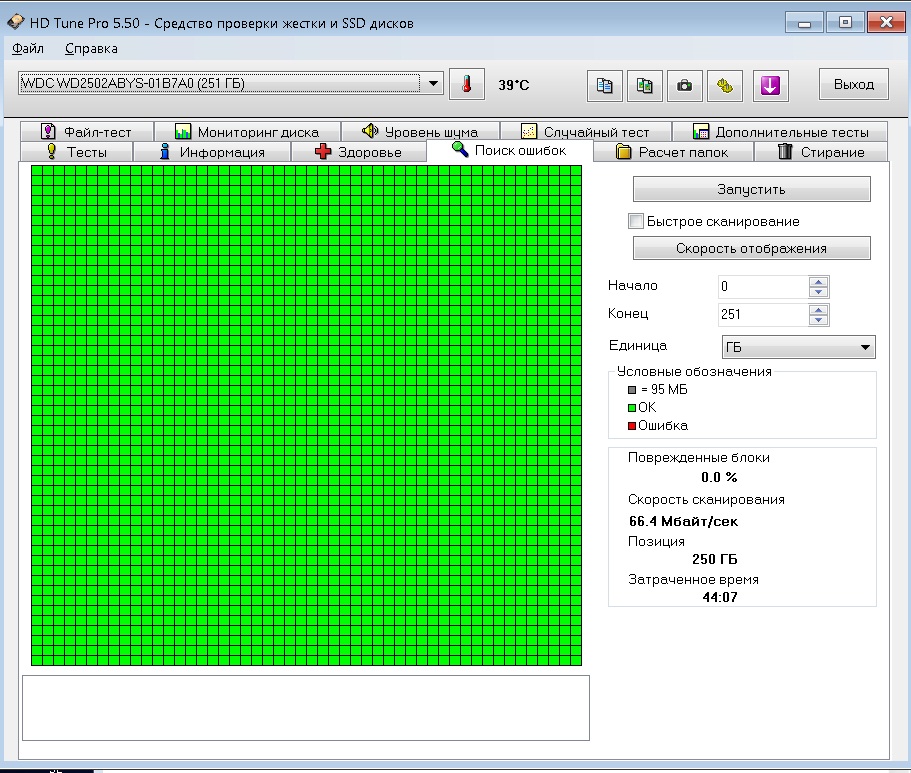Close the HD Tune Pro window
Viewport: 911px width, 773px height.
point(886,23)
